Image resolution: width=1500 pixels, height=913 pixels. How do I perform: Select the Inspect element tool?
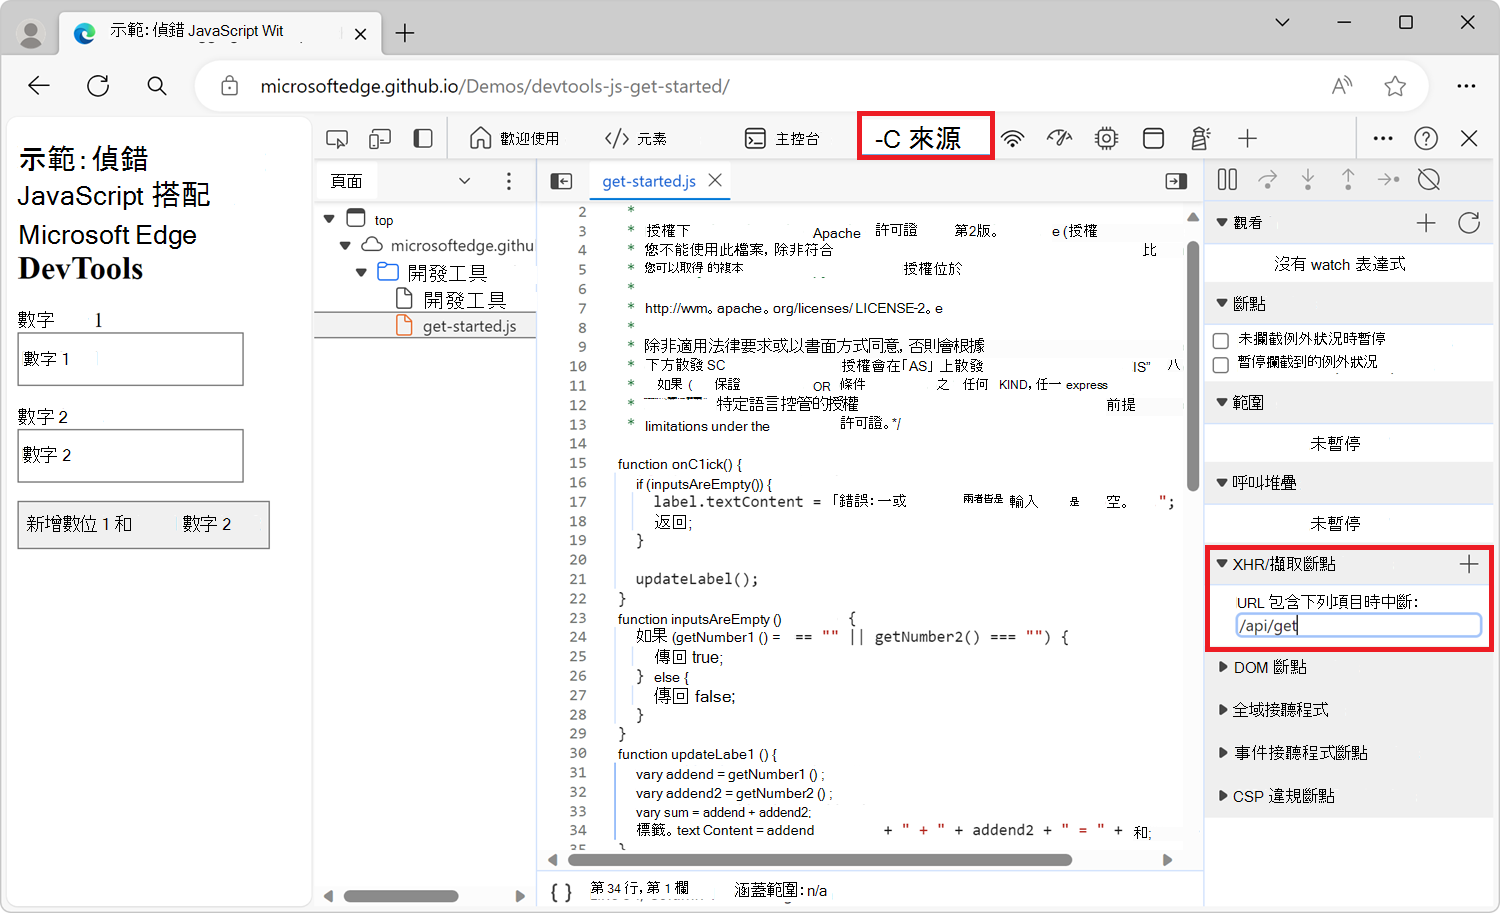tap(337, 138)
